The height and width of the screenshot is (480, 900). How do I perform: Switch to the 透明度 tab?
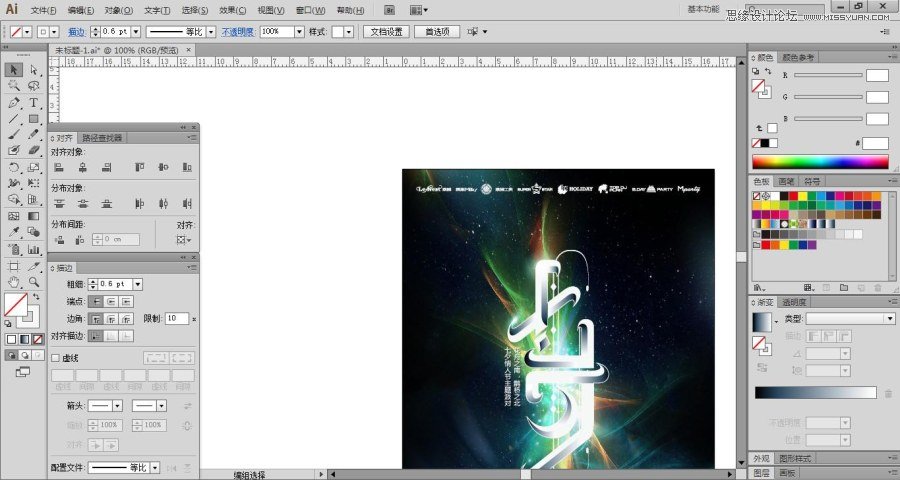(x=794, y=302)
